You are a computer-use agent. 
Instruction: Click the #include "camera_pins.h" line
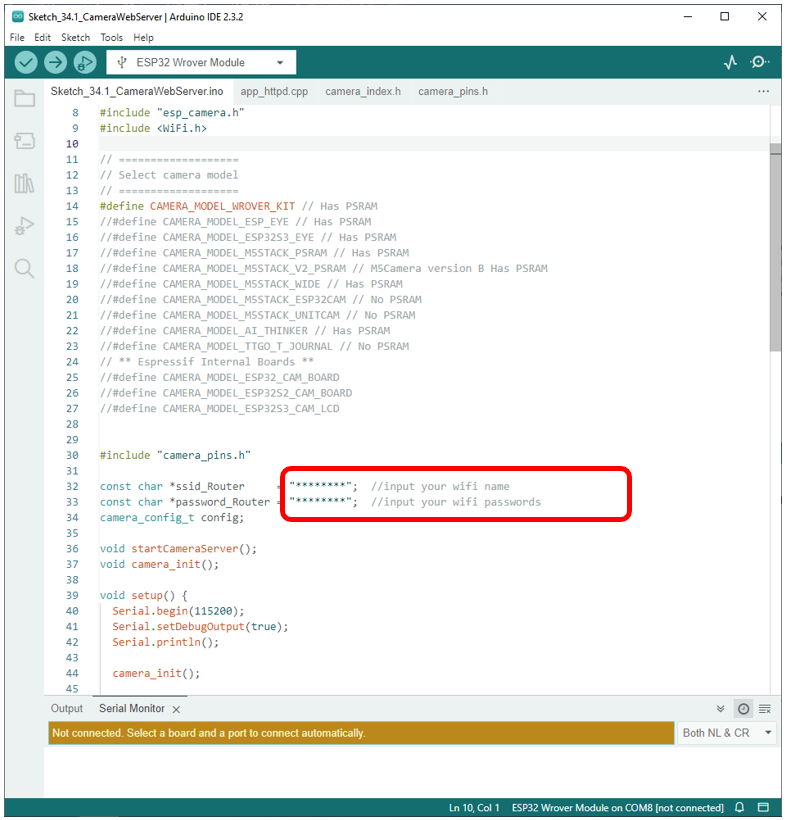[x=175, y=455]
